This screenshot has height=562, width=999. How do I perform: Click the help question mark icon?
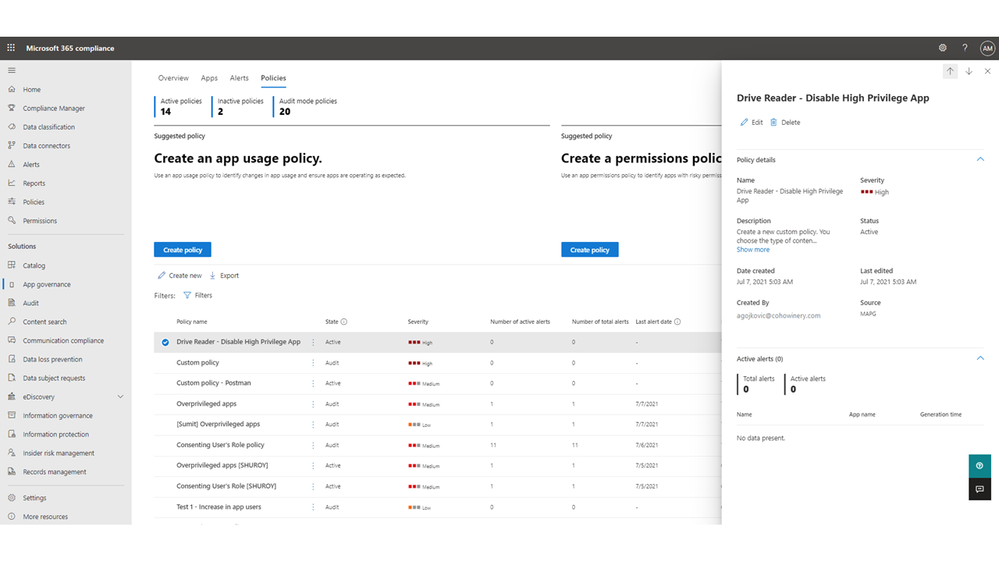pos(965,48)
